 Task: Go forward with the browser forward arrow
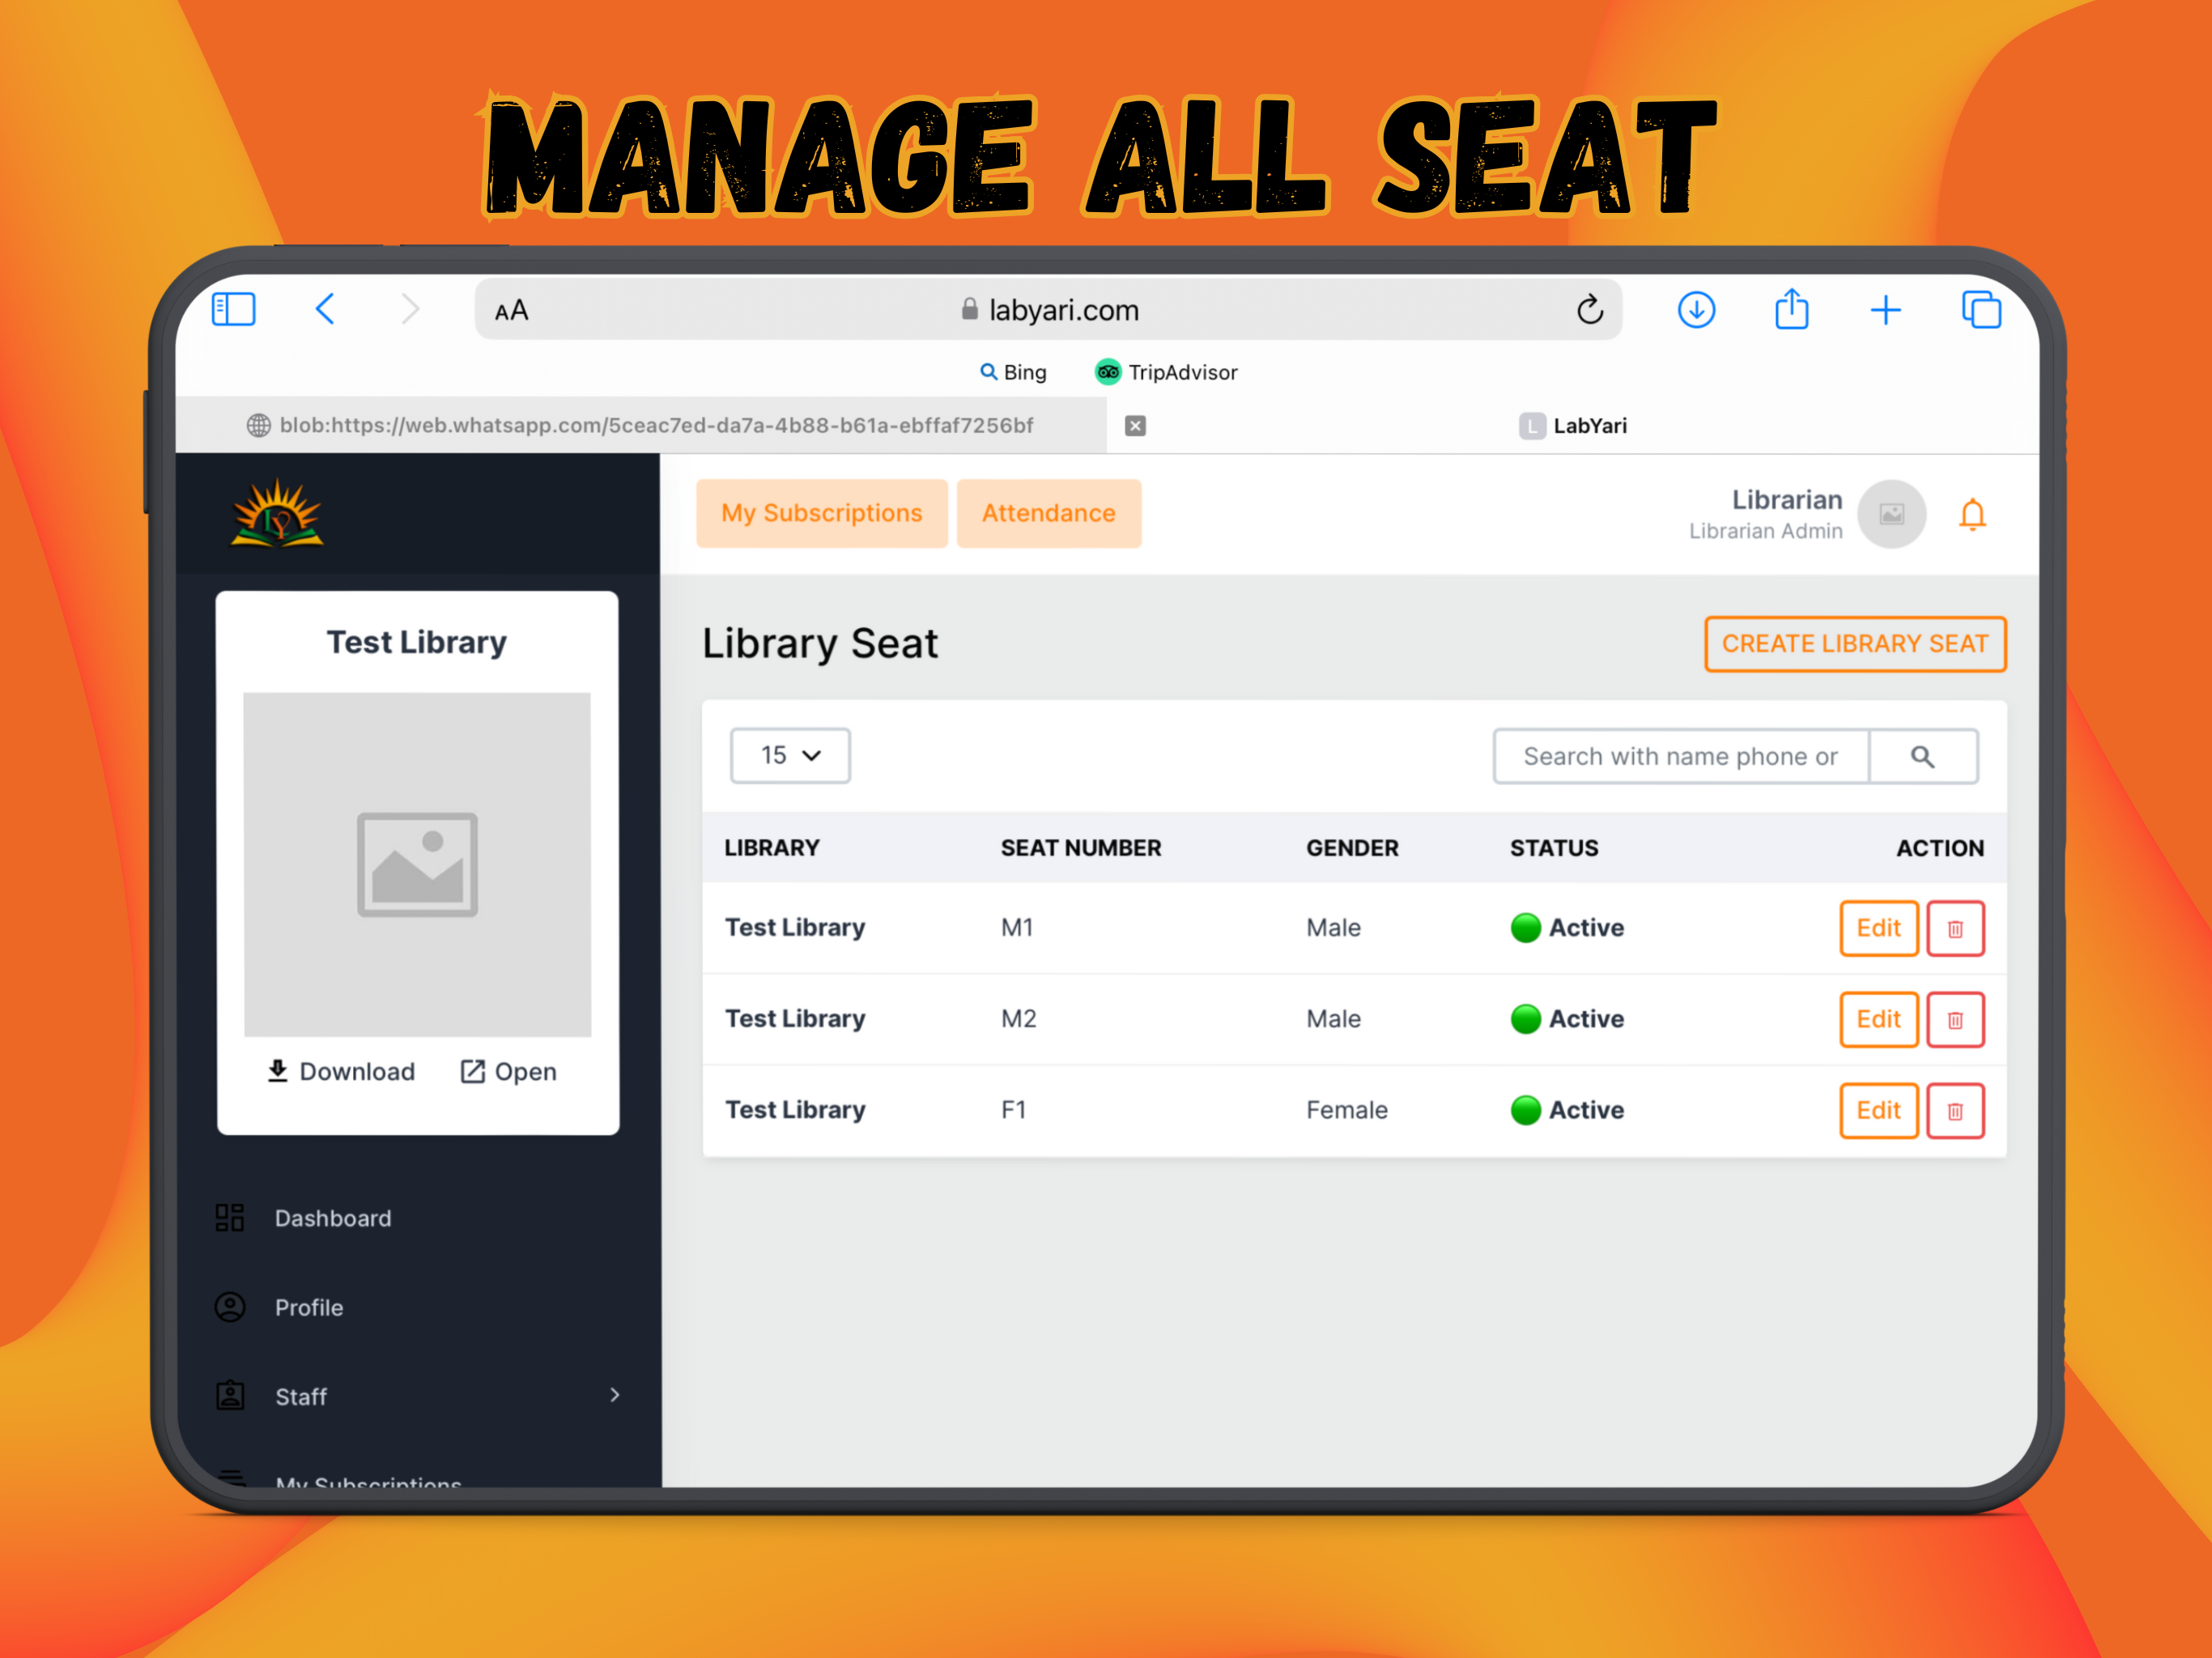click(410, 309)
